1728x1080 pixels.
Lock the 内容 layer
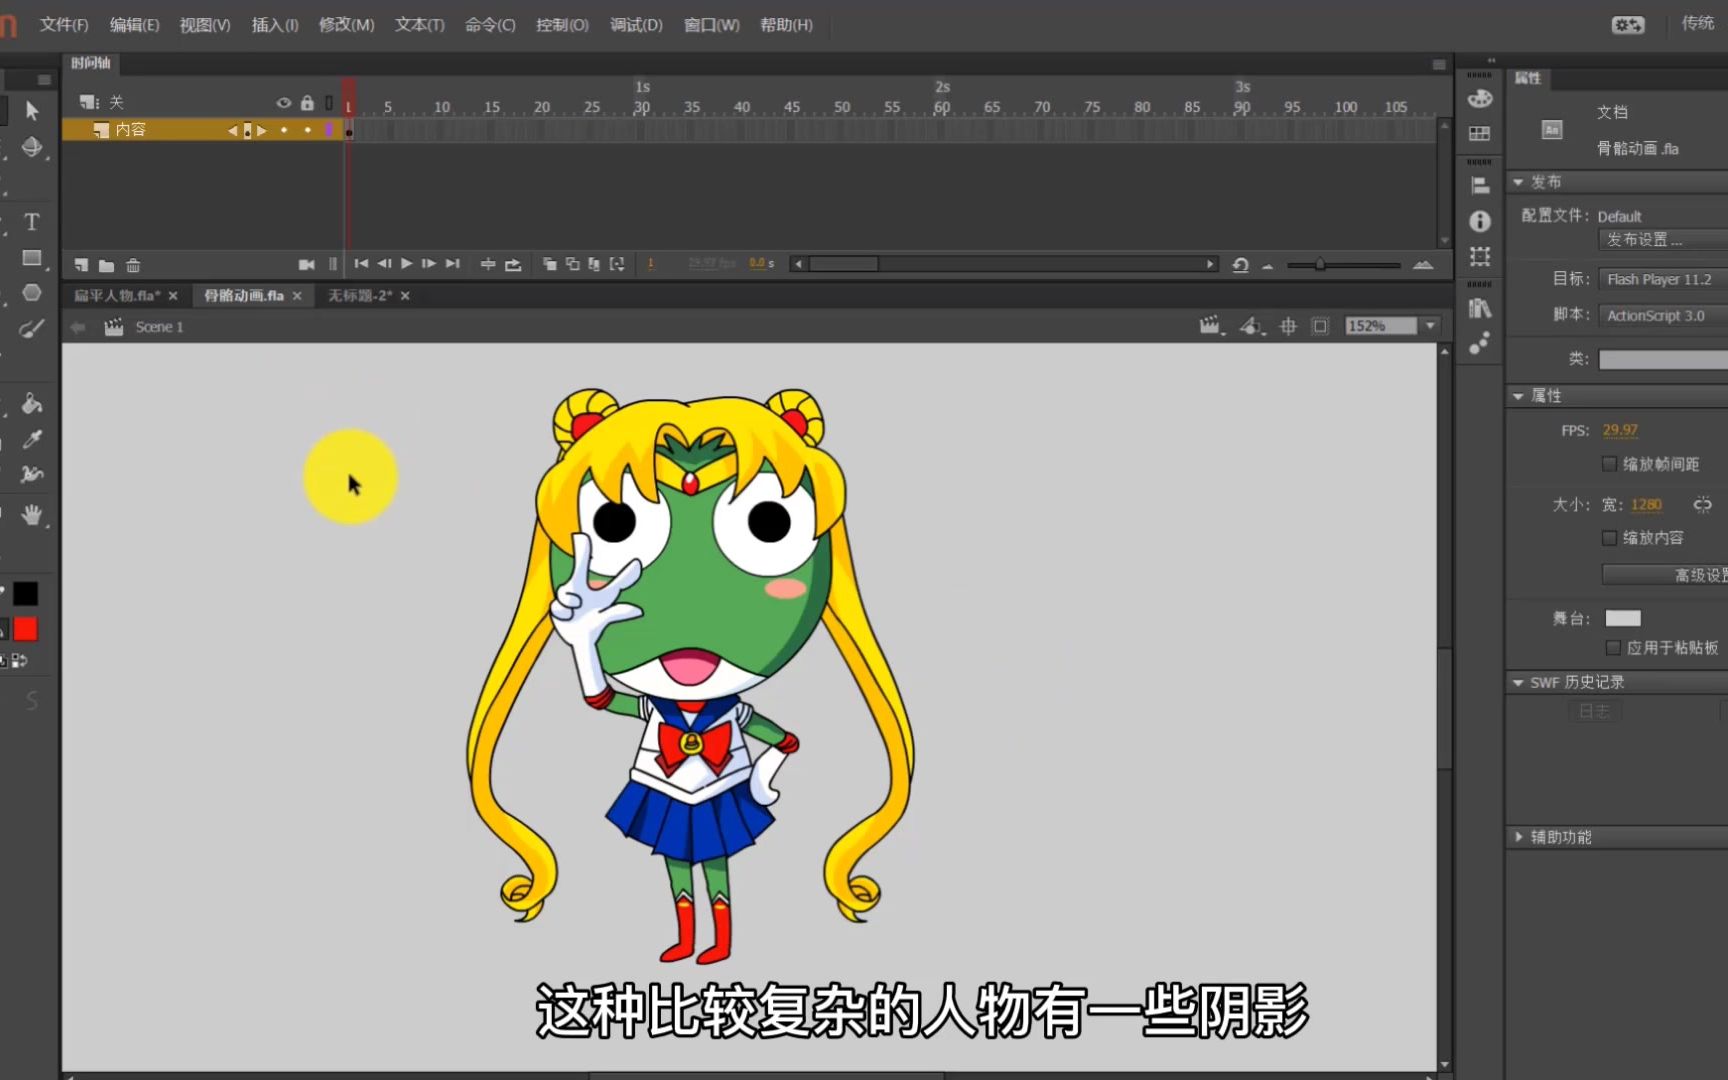pyautogui.click(x=307, y=129)
